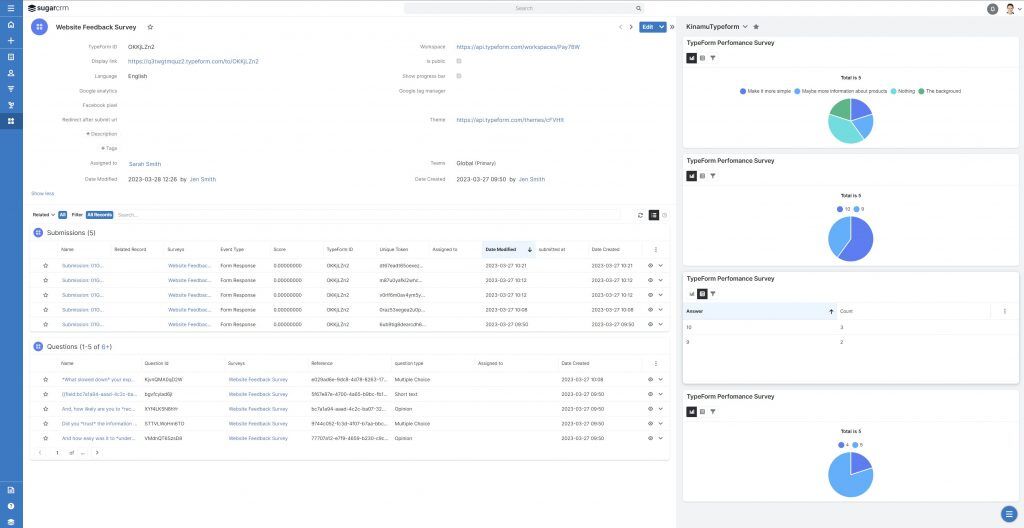1024x528 pixels.
Task: Preview the submission modified 2023-03-27 10:21
Action: 650,266
